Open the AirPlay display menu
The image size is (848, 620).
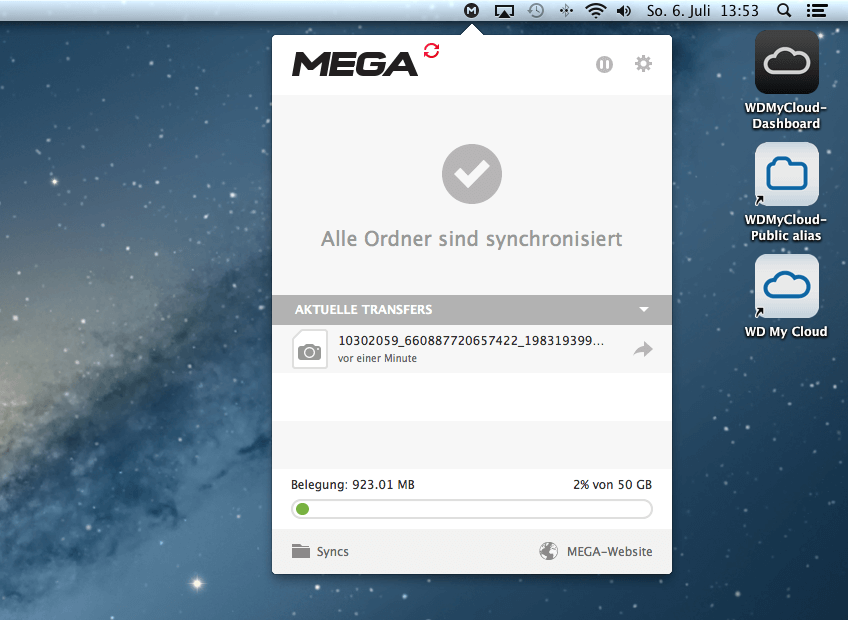click(504, 11)
